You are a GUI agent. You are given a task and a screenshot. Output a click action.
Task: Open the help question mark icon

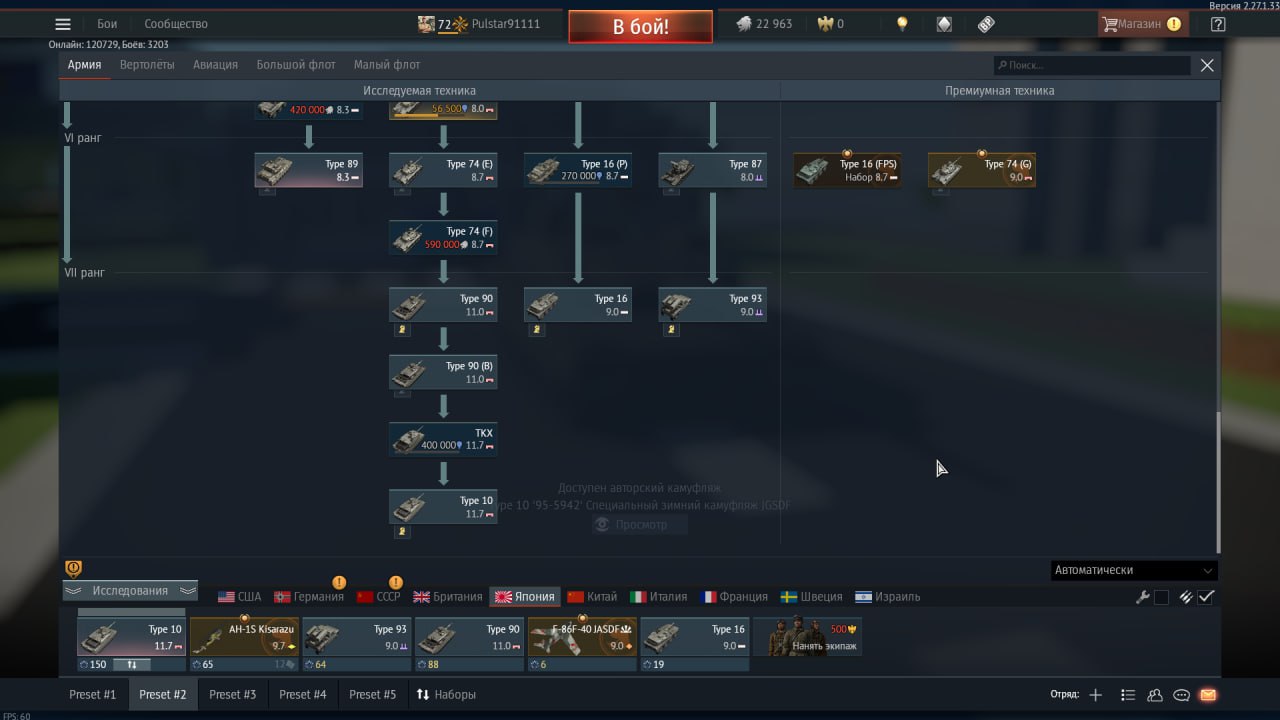coord(1217,24)
